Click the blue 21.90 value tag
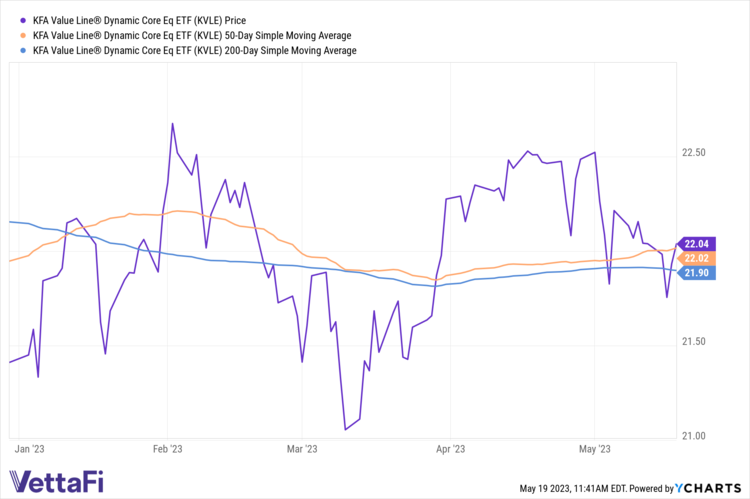 696,272
